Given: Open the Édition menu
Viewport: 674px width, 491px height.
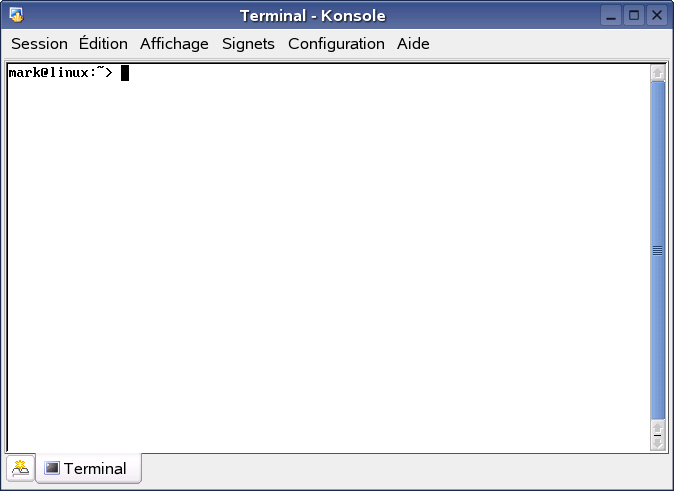Looking at the screenshot, I should (103, 44).
